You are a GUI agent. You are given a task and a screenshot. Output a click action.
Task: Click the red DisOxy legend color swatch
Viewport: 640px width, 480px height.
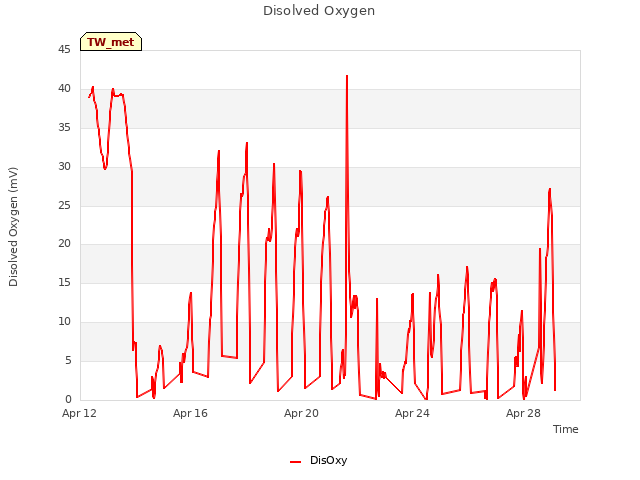pos(296,462)
